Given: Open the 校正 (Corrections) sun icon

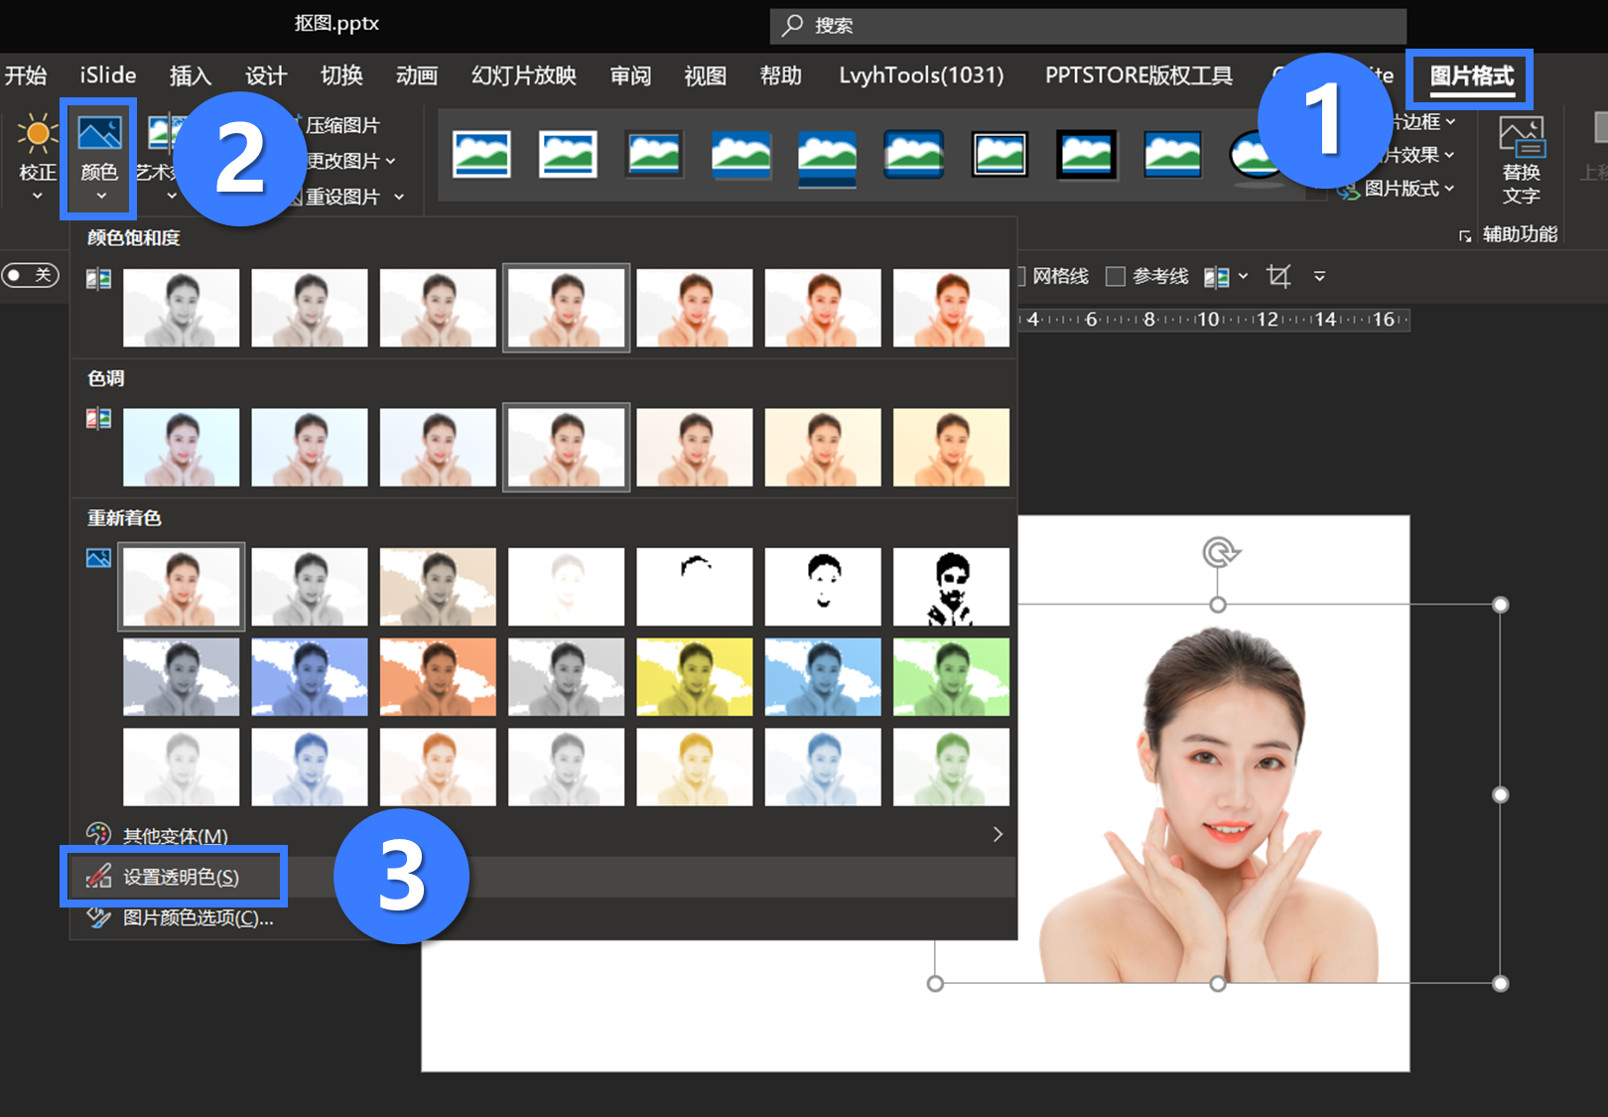Looking at the screenshot, I should coord(37,134).
